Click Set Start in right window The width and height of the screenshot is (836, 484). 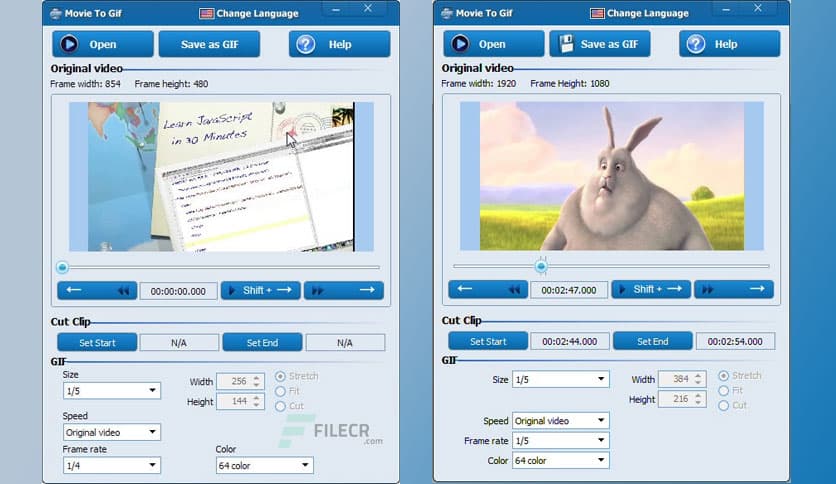(488, 341)
